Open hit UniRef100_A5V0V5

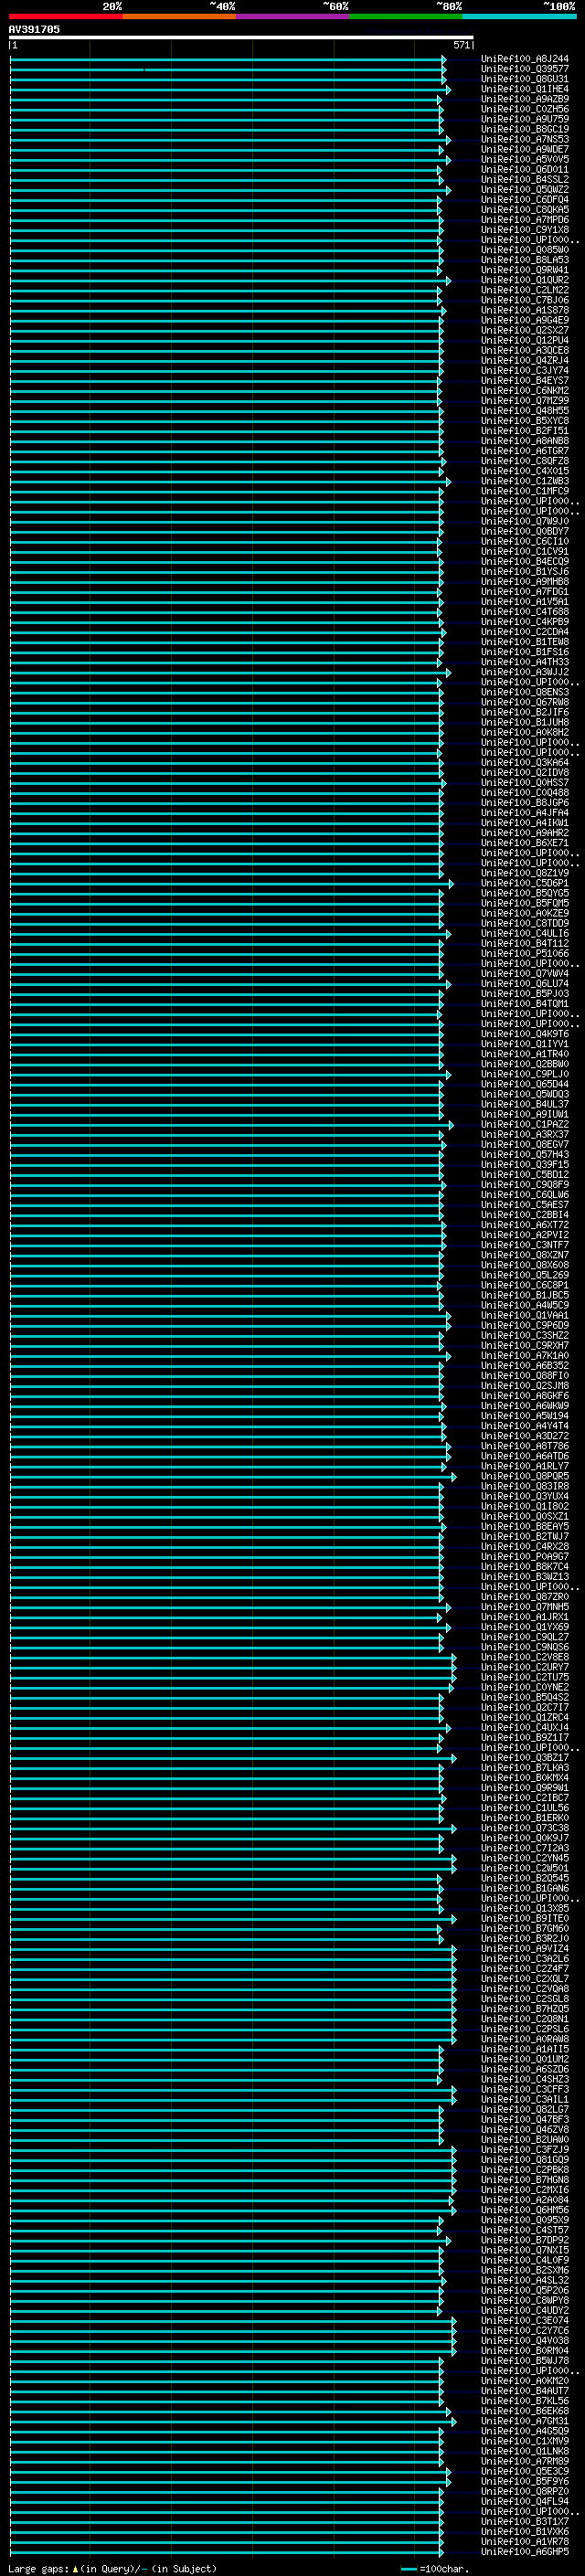click(x=524, y=160)
